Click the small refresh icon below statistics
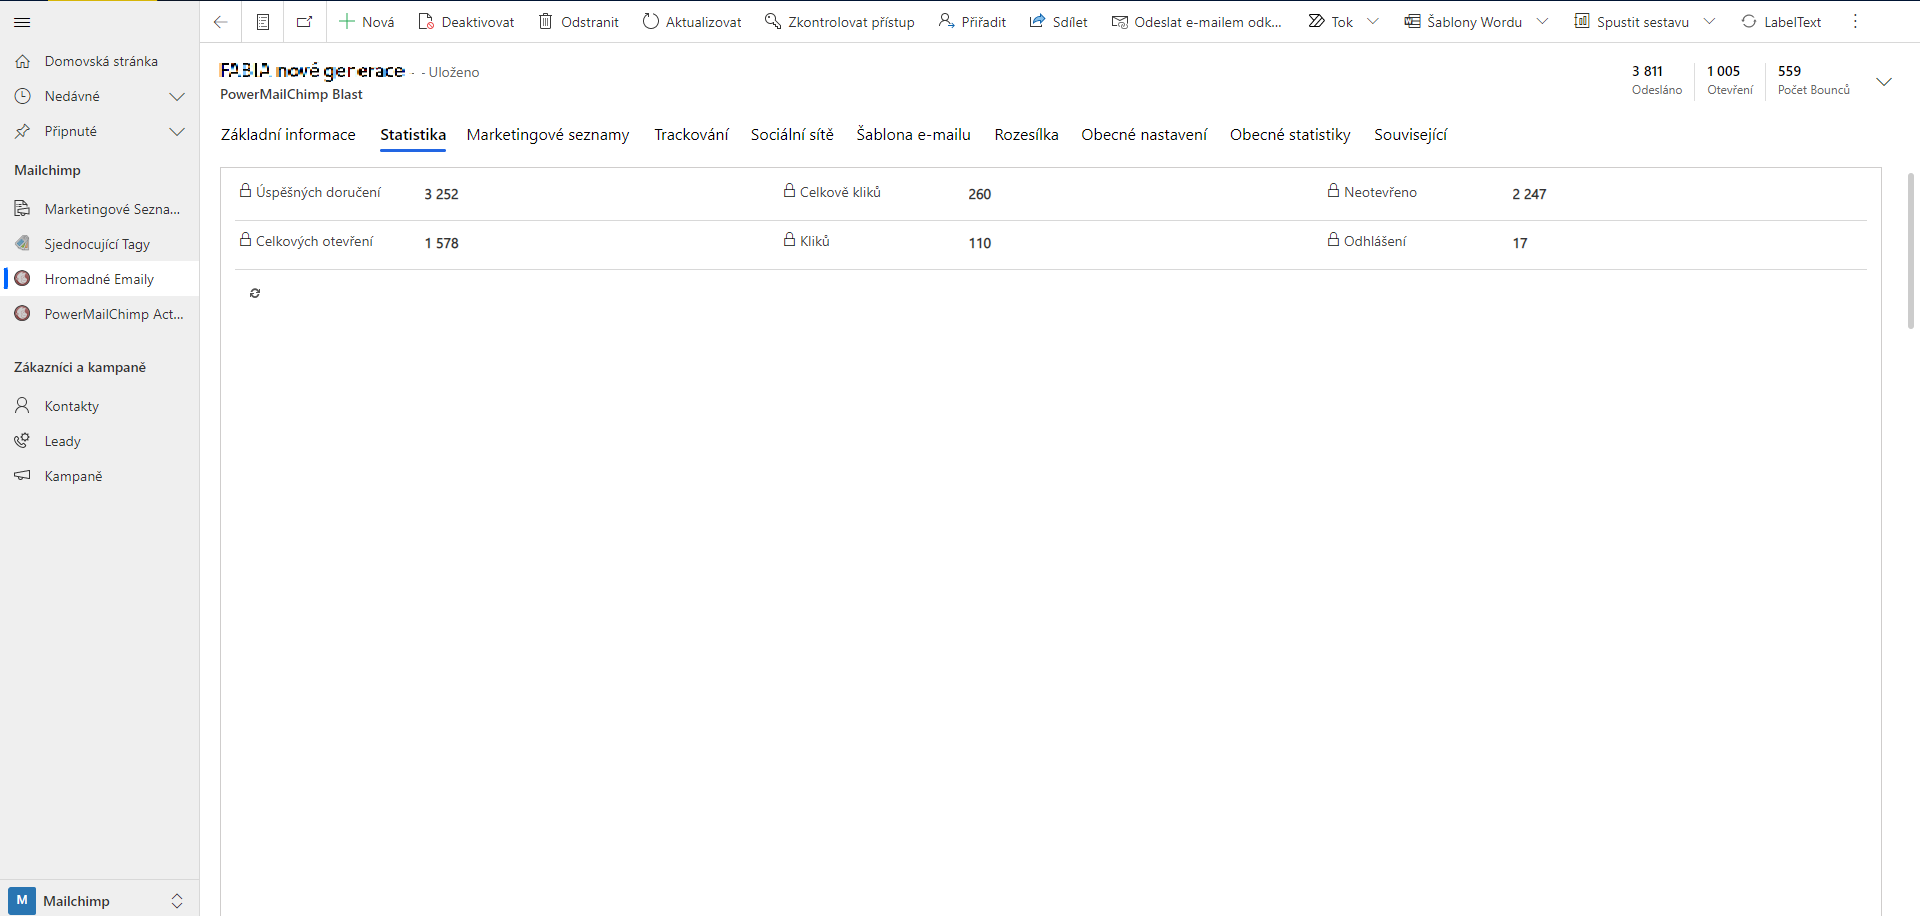1920x916 pixels. coord(255,293)
